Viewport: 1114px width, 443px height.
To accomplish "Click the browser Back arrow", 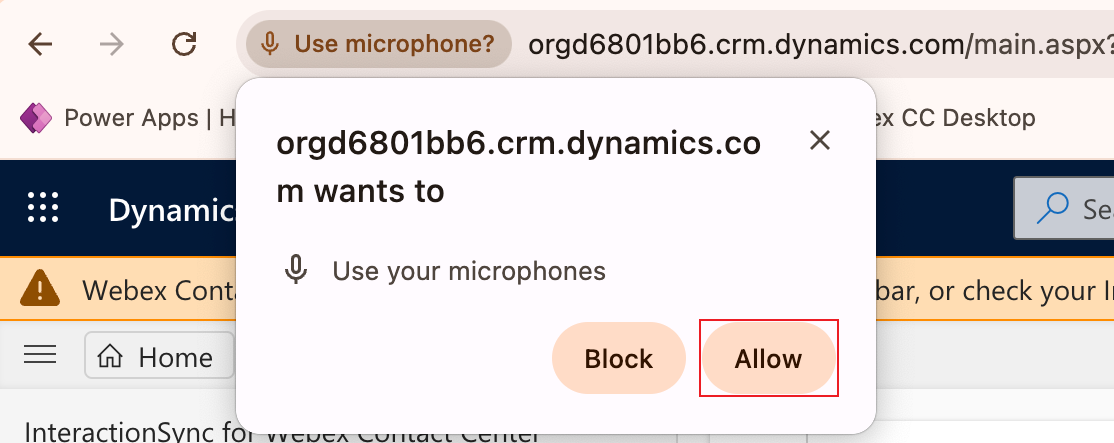I will coord(40,44).
